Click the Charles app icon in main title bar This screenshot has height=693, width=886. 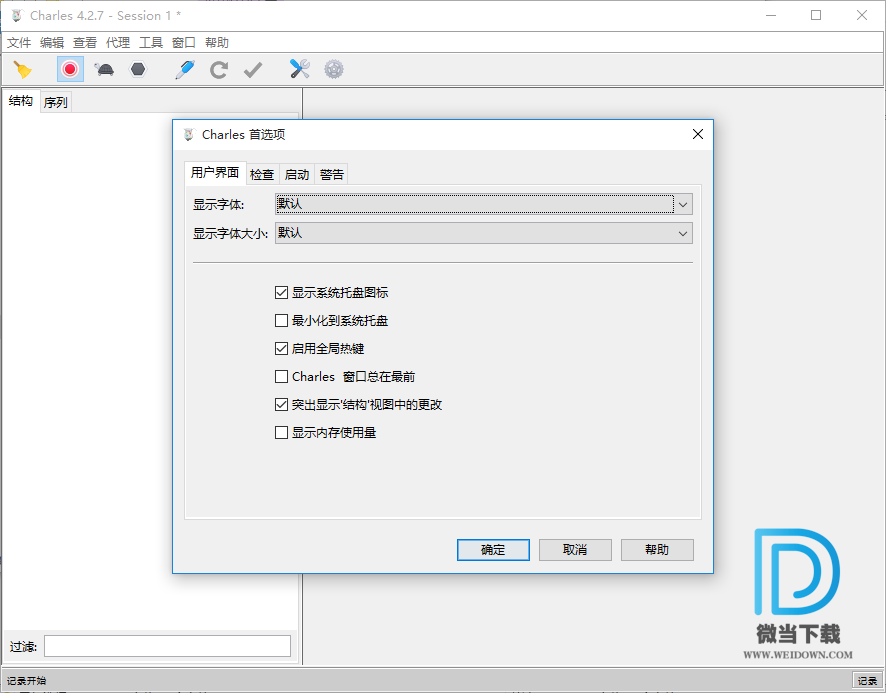[x=17, y=15]
